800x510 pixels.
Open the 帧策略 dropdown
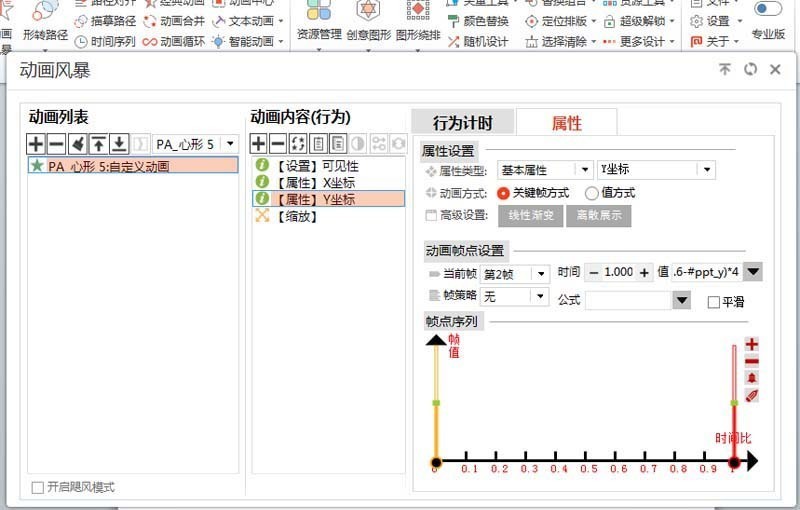[x=540, y=296]
